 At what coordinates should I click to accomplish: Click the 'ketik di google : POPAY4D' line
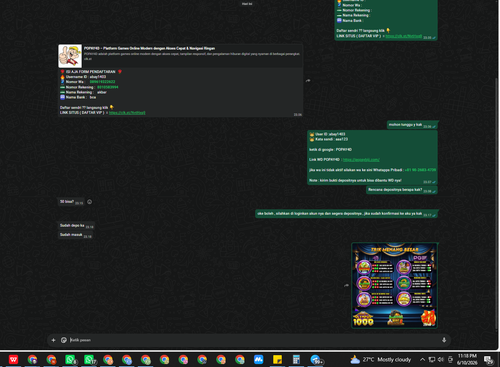(330, 149)
